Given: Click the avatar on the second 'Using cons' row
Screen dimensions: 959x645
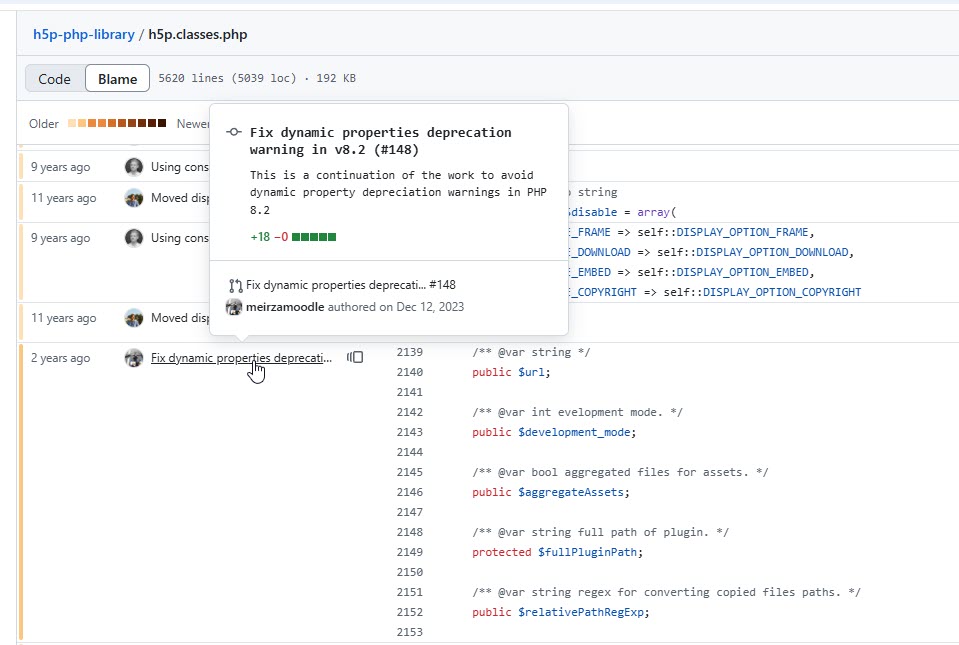Looking at the screenshot, I should point(132,238).
